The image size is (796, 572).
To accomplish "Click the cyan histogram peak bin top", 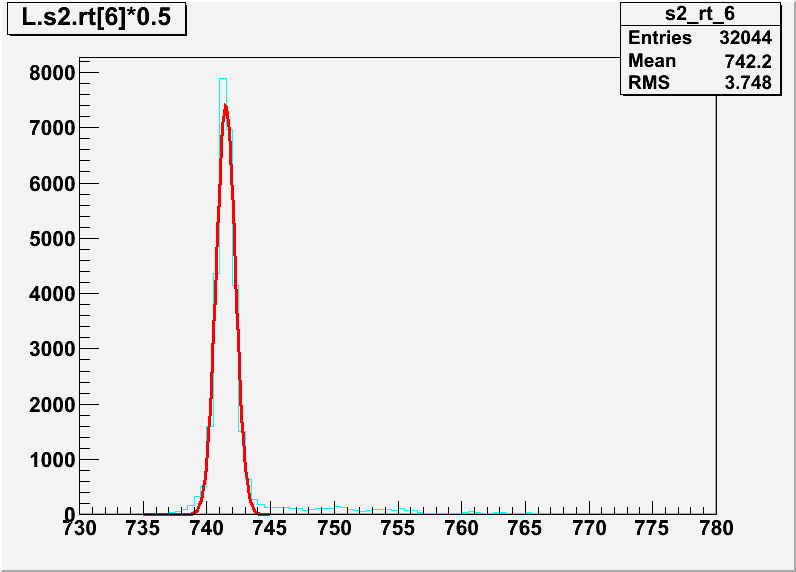I will 223,79.
